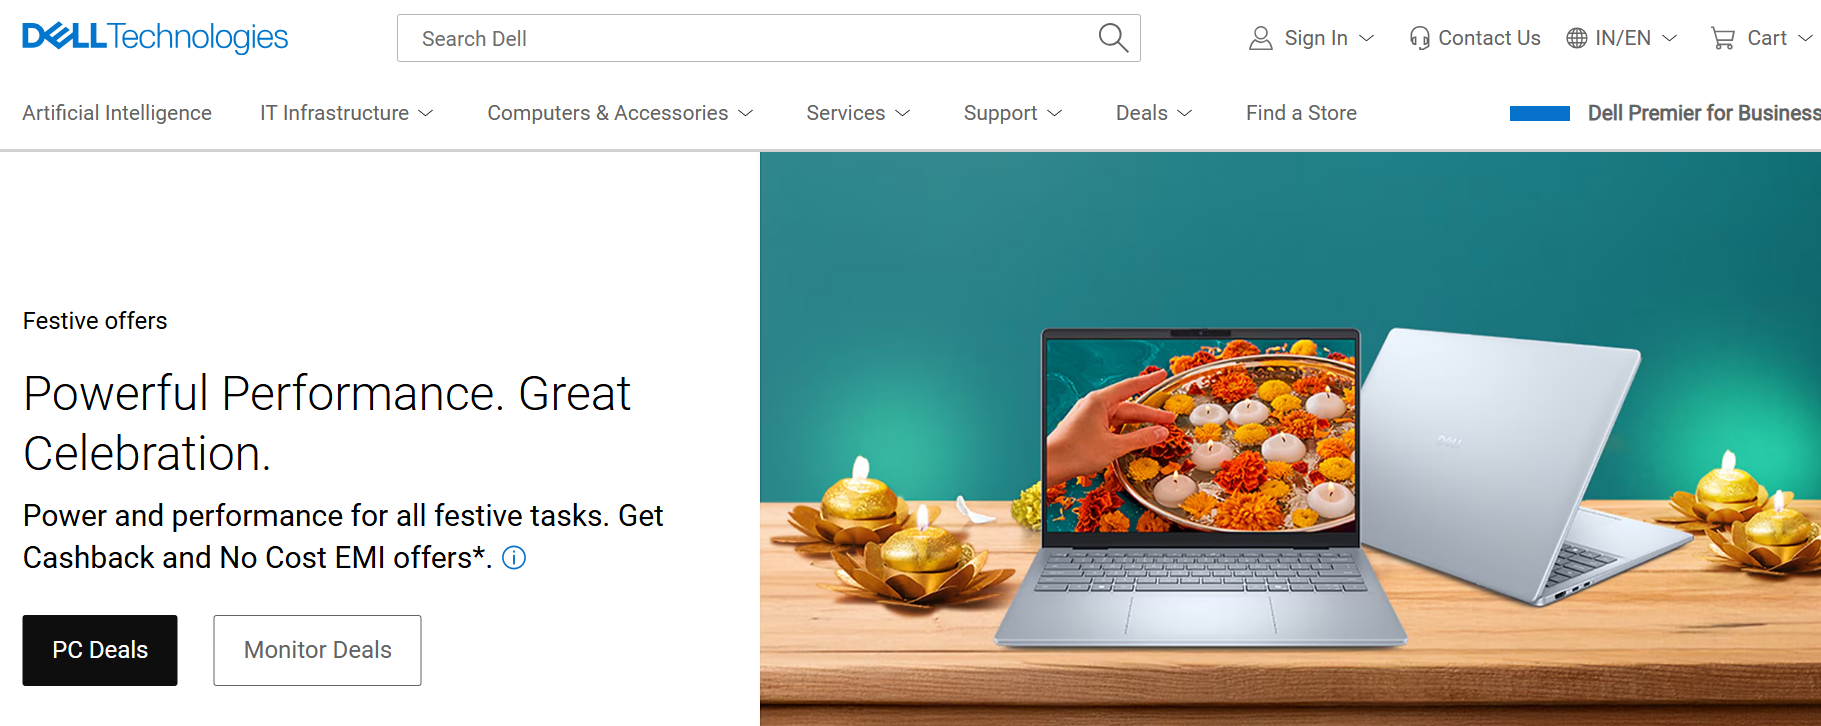
Task: Click the shopping cart icon
Action: coord(1723,38)
